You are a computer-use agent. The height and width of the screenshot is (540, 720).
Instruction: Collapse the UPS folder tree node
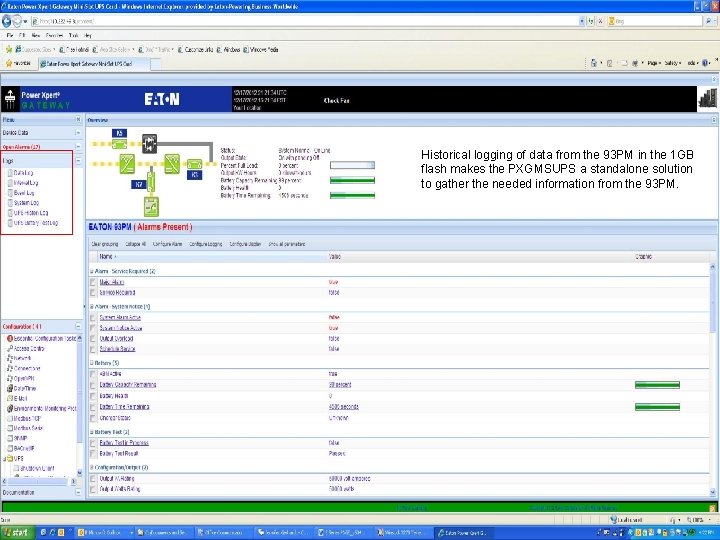[x=4, y=458]
